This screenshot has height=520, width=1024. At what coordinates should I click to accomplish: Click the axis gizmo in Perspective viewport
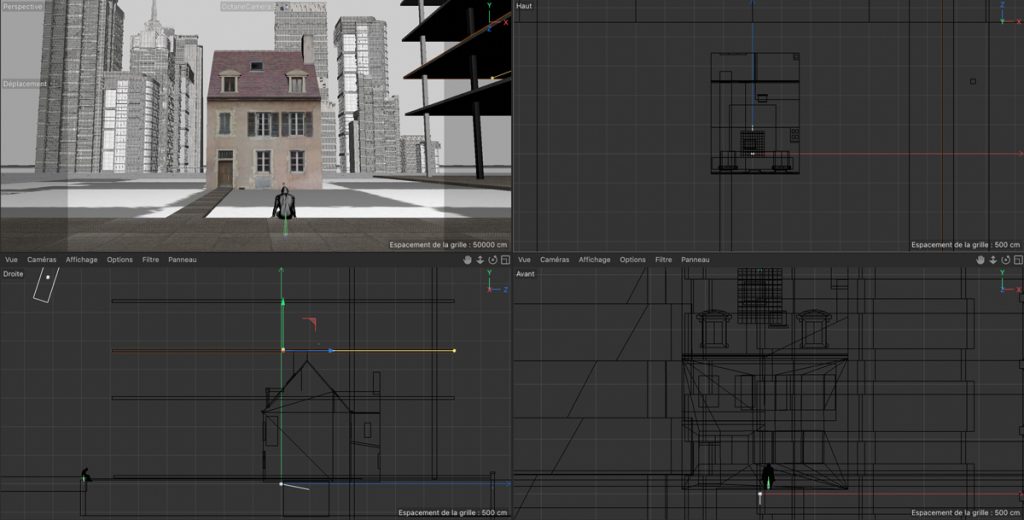(x=496, y=18)
